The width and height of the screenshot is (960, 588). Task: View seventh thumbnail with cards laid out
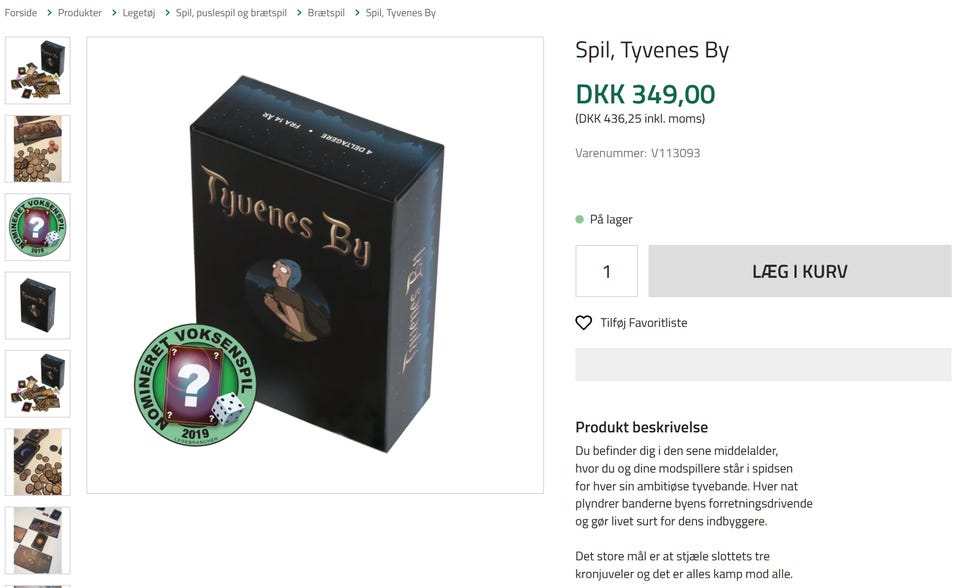tap(38, 541)
